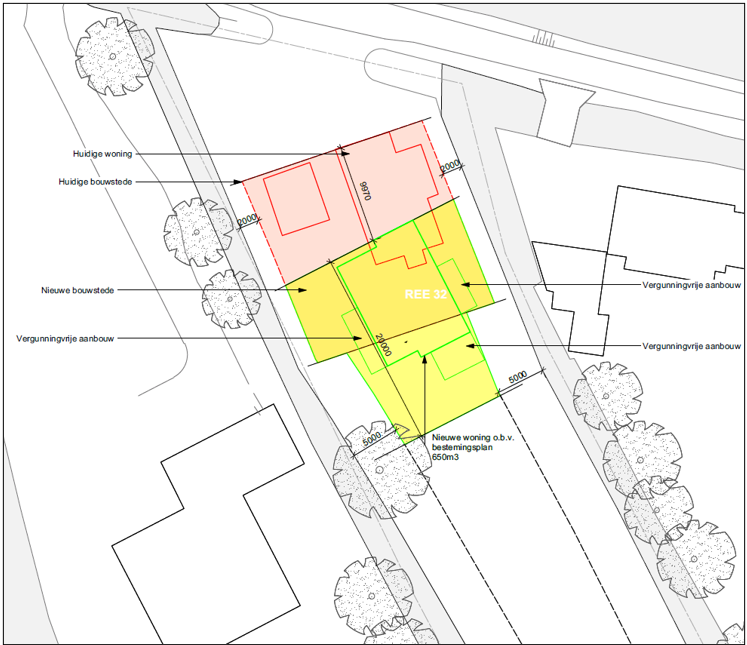Viewport: 747px width, 645px height.
Task: Select the tree symbol under the 5000 dimension
Action: coord(381,470)
